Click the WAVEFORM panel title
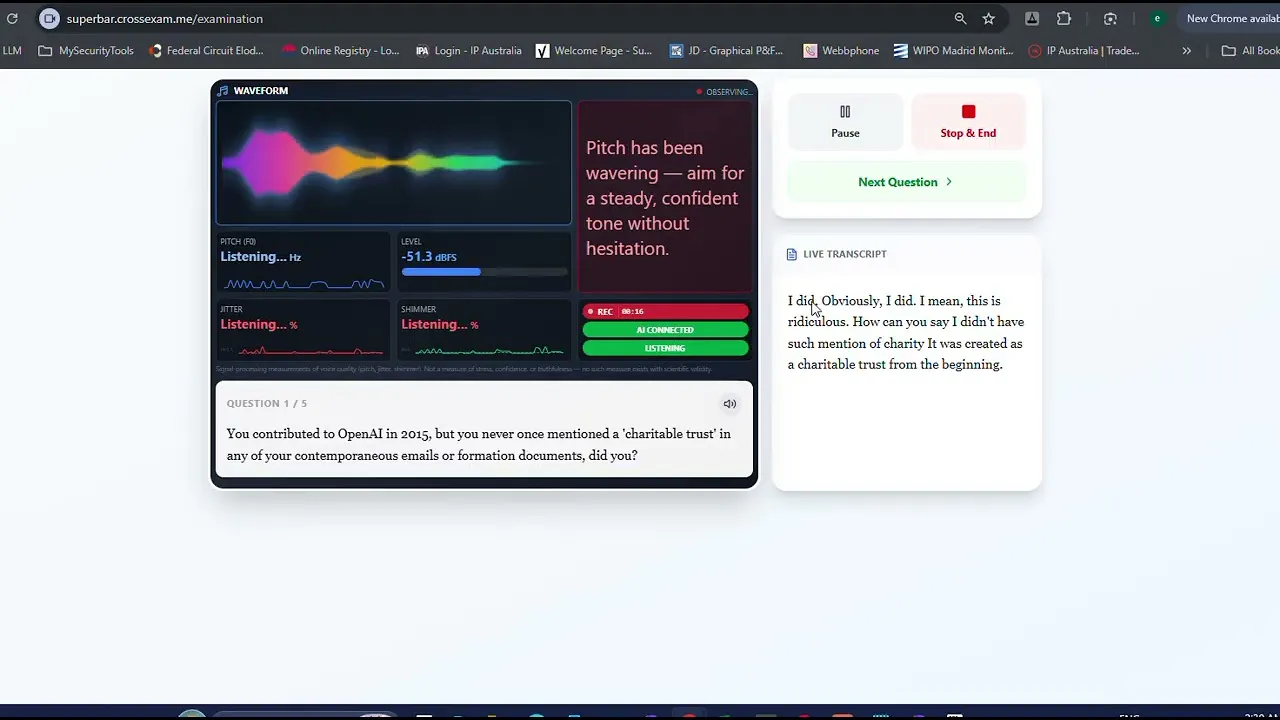The image size is (1280, 720). [x=261, y=91]
